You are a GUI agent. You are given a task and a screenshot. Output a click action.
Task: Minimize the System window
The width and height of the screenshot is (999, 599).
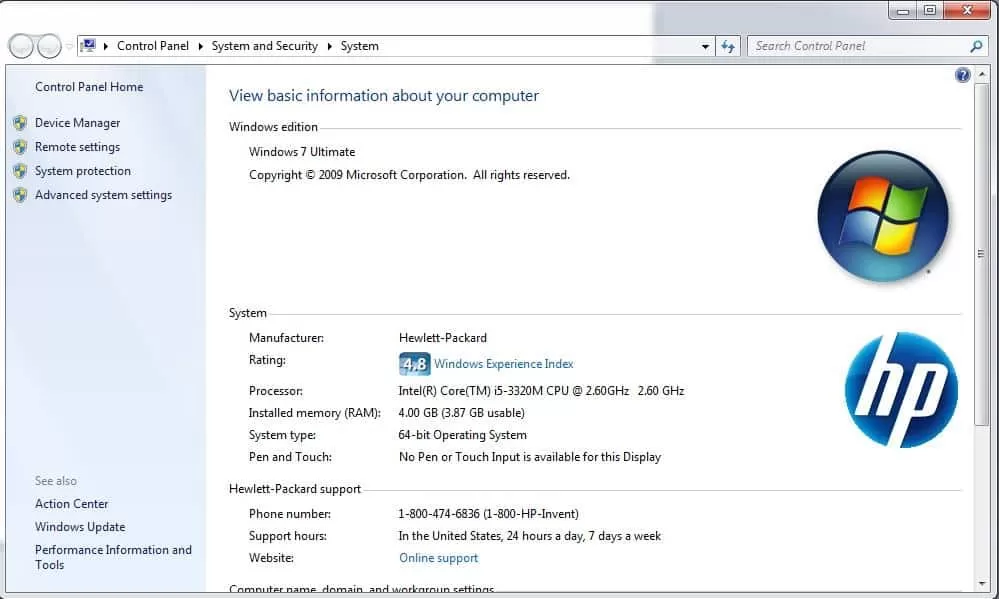tap(903, 10)
